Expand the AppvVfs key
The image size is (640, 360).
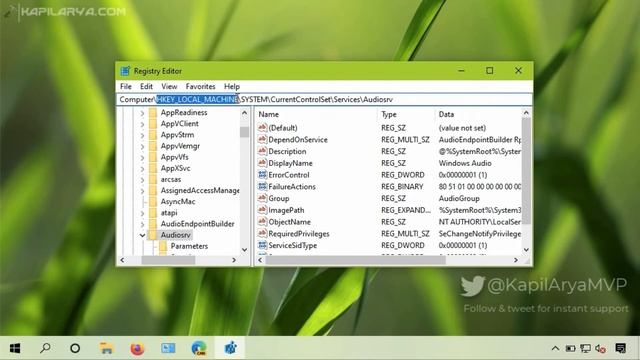pos(142,158)
